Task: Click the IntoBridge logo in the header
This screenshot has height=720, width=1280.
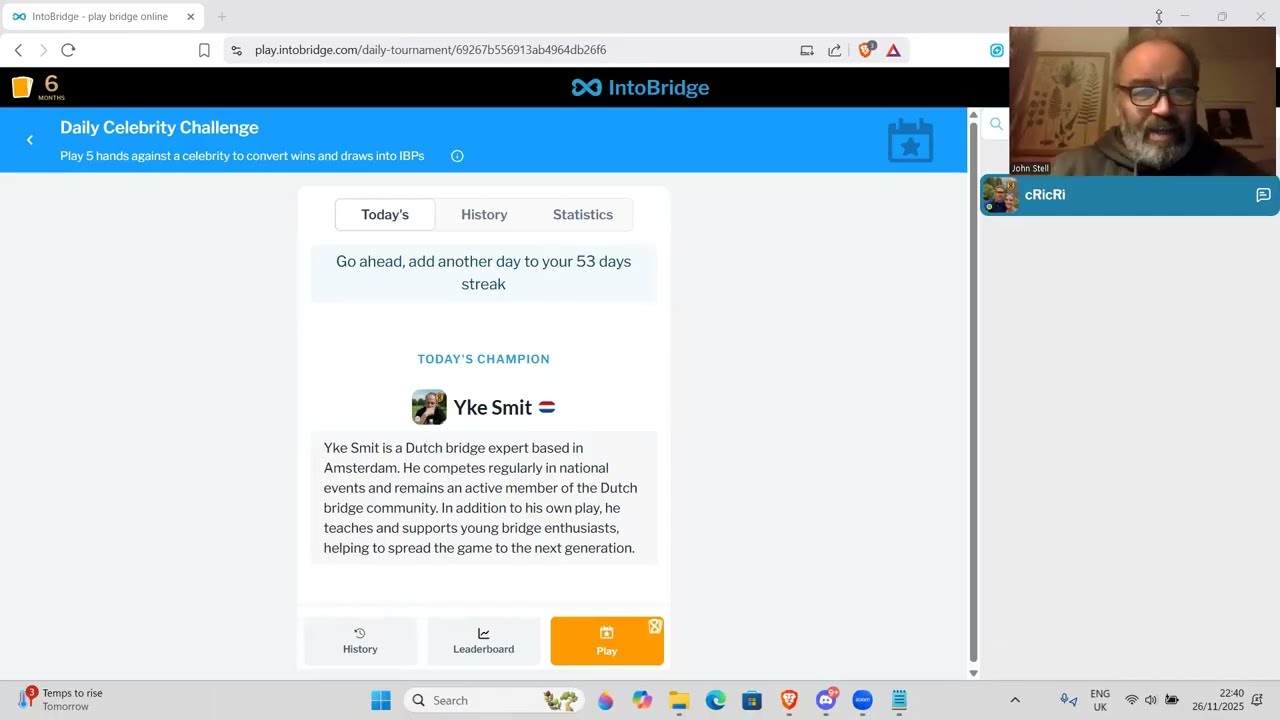Action: tap(640, 88)
